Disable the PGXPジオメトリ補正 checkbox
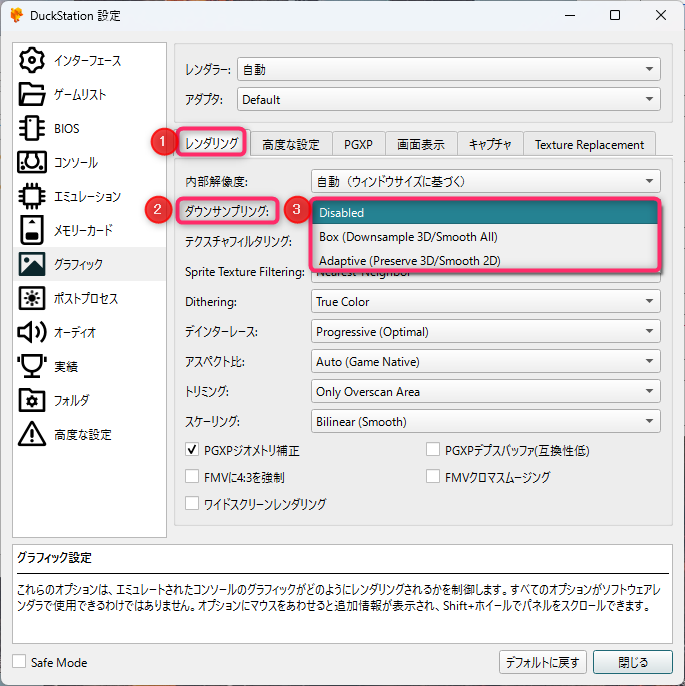The width and height of the screenshot is (685, 686). pyautogui.click(x=194, y=451)
